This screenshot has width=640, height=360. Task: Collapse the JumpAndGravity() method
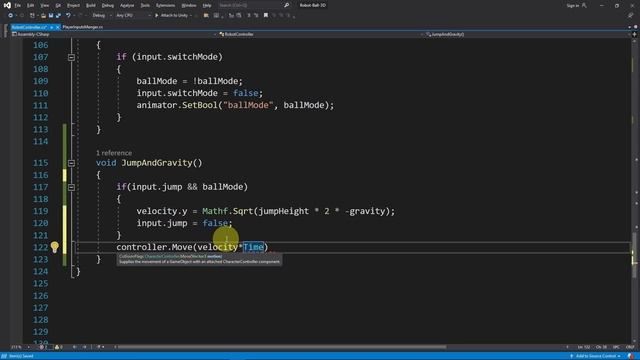point(71,163)
